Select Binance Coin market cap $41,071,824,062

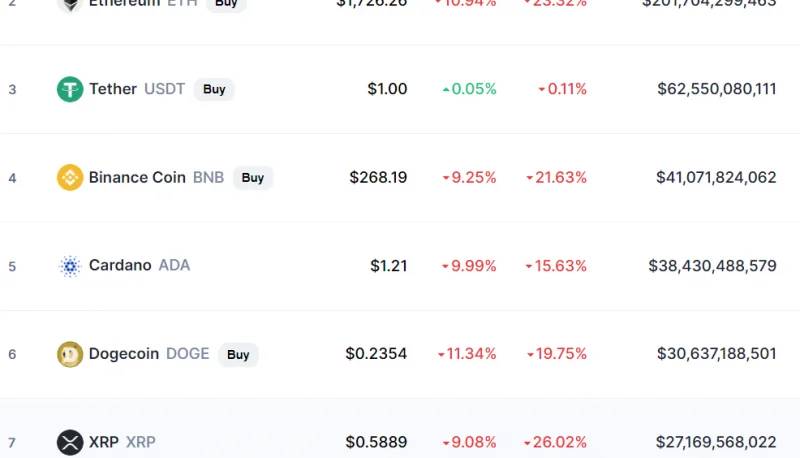(x=716, y=177)
